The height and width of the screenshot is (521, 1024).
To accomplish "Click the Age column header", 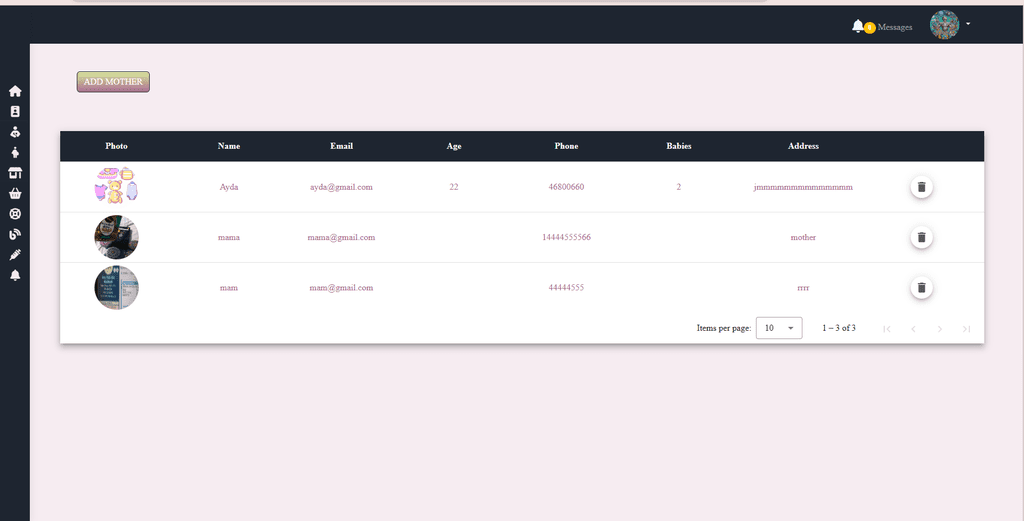I will (454, 146).
